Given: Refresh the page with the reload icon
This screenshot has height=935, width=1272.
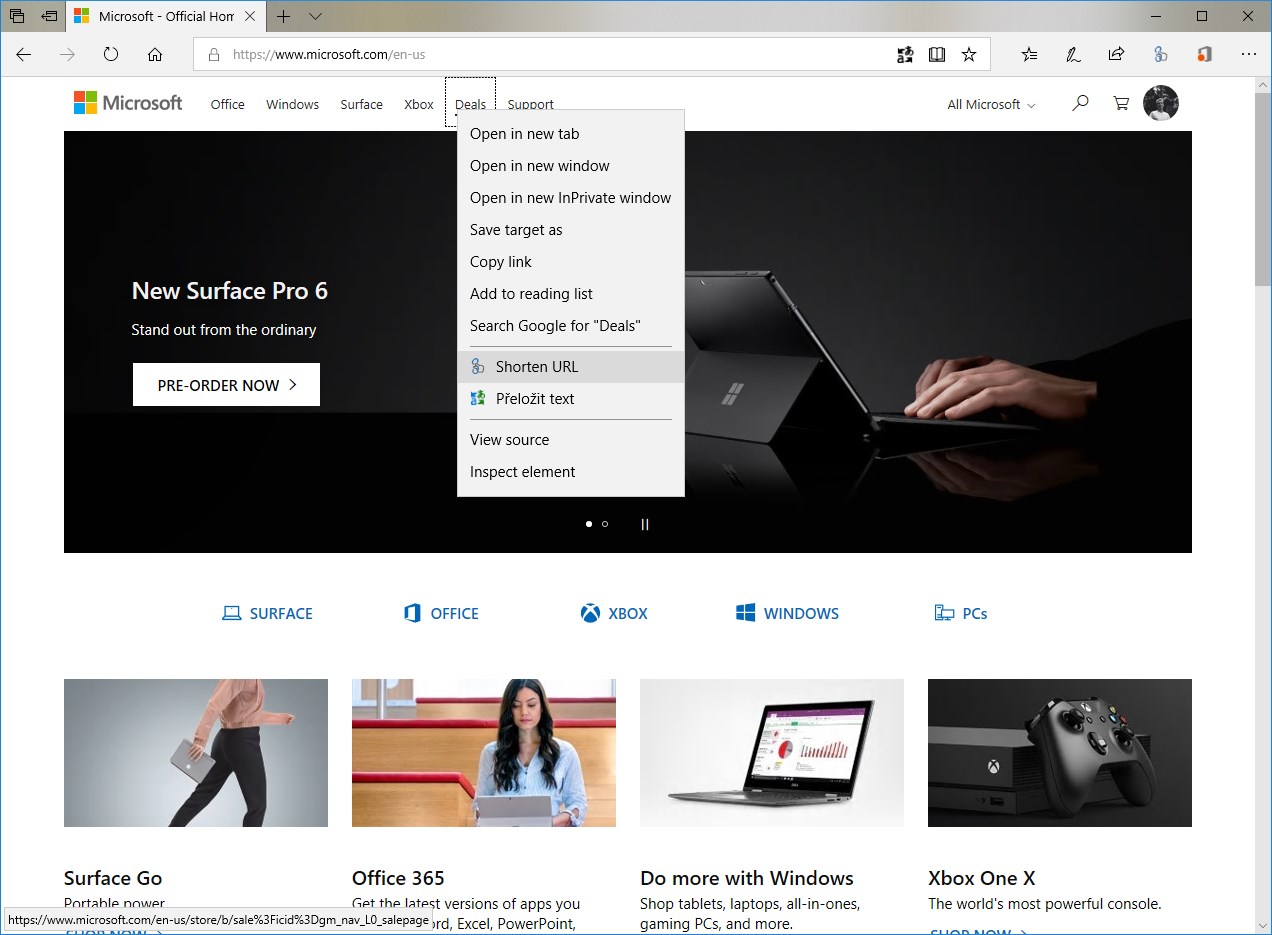Looking at the screenshot, I should (x=111, y=55).
